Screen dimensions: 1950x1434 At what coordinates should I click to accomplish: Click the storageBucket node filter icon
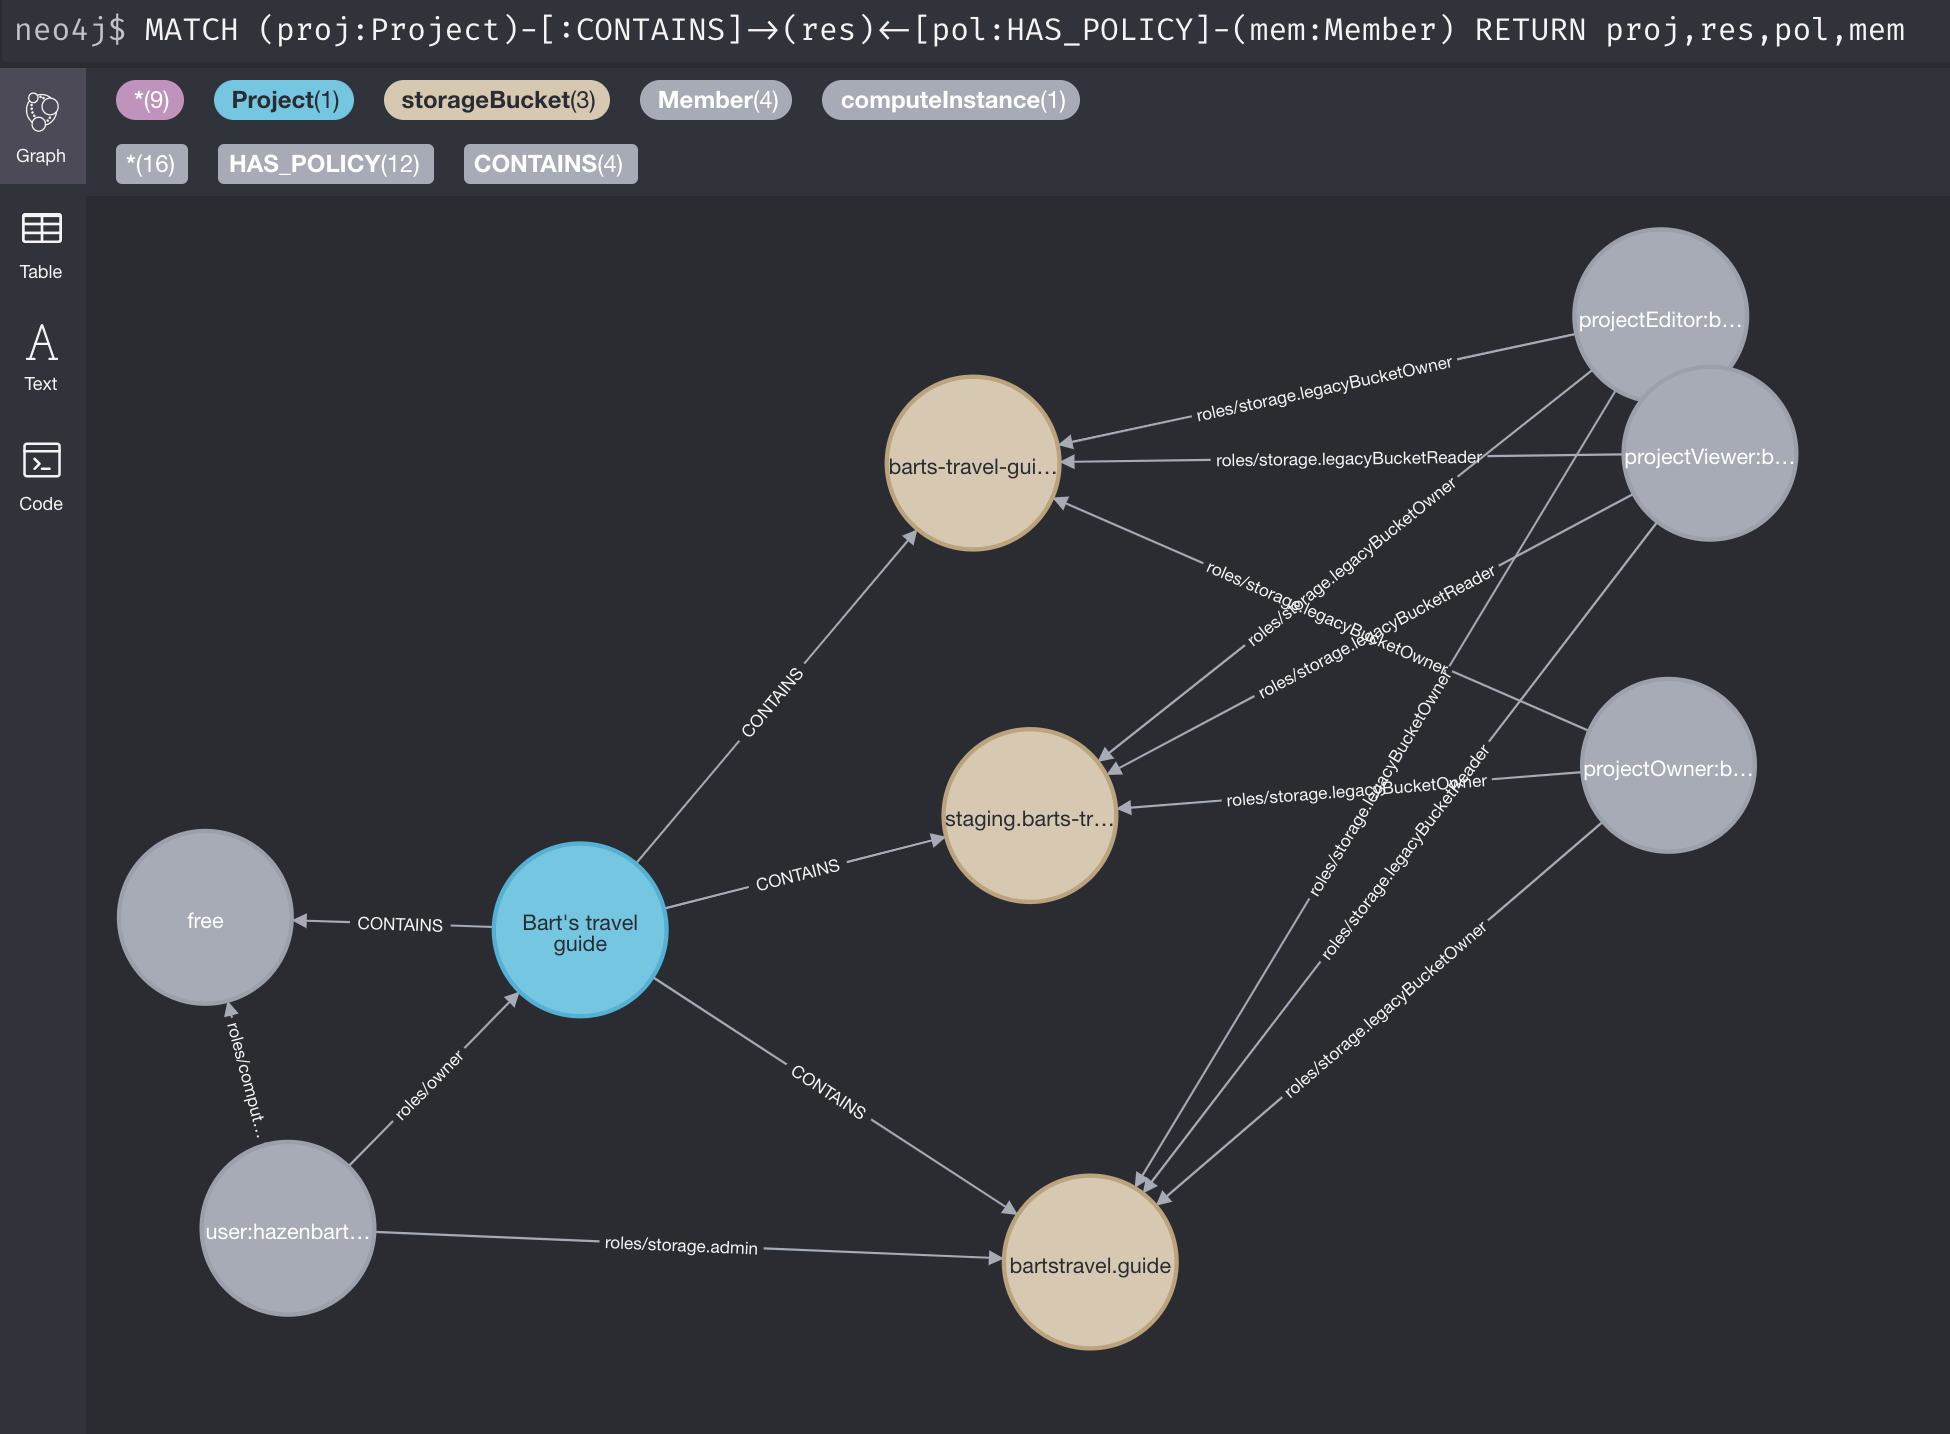495,100
